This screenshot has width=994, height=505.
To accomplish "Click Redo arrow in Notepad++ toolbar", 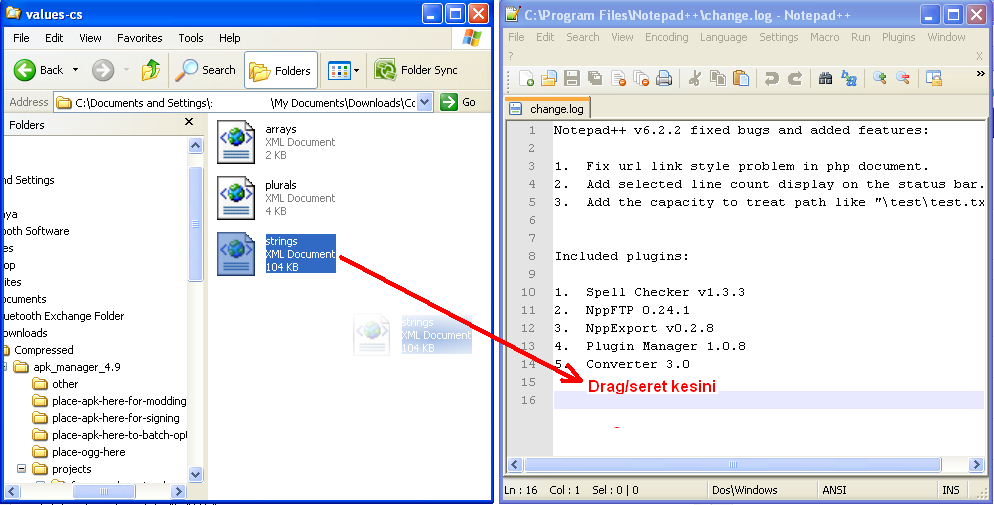I will [794, 78].
